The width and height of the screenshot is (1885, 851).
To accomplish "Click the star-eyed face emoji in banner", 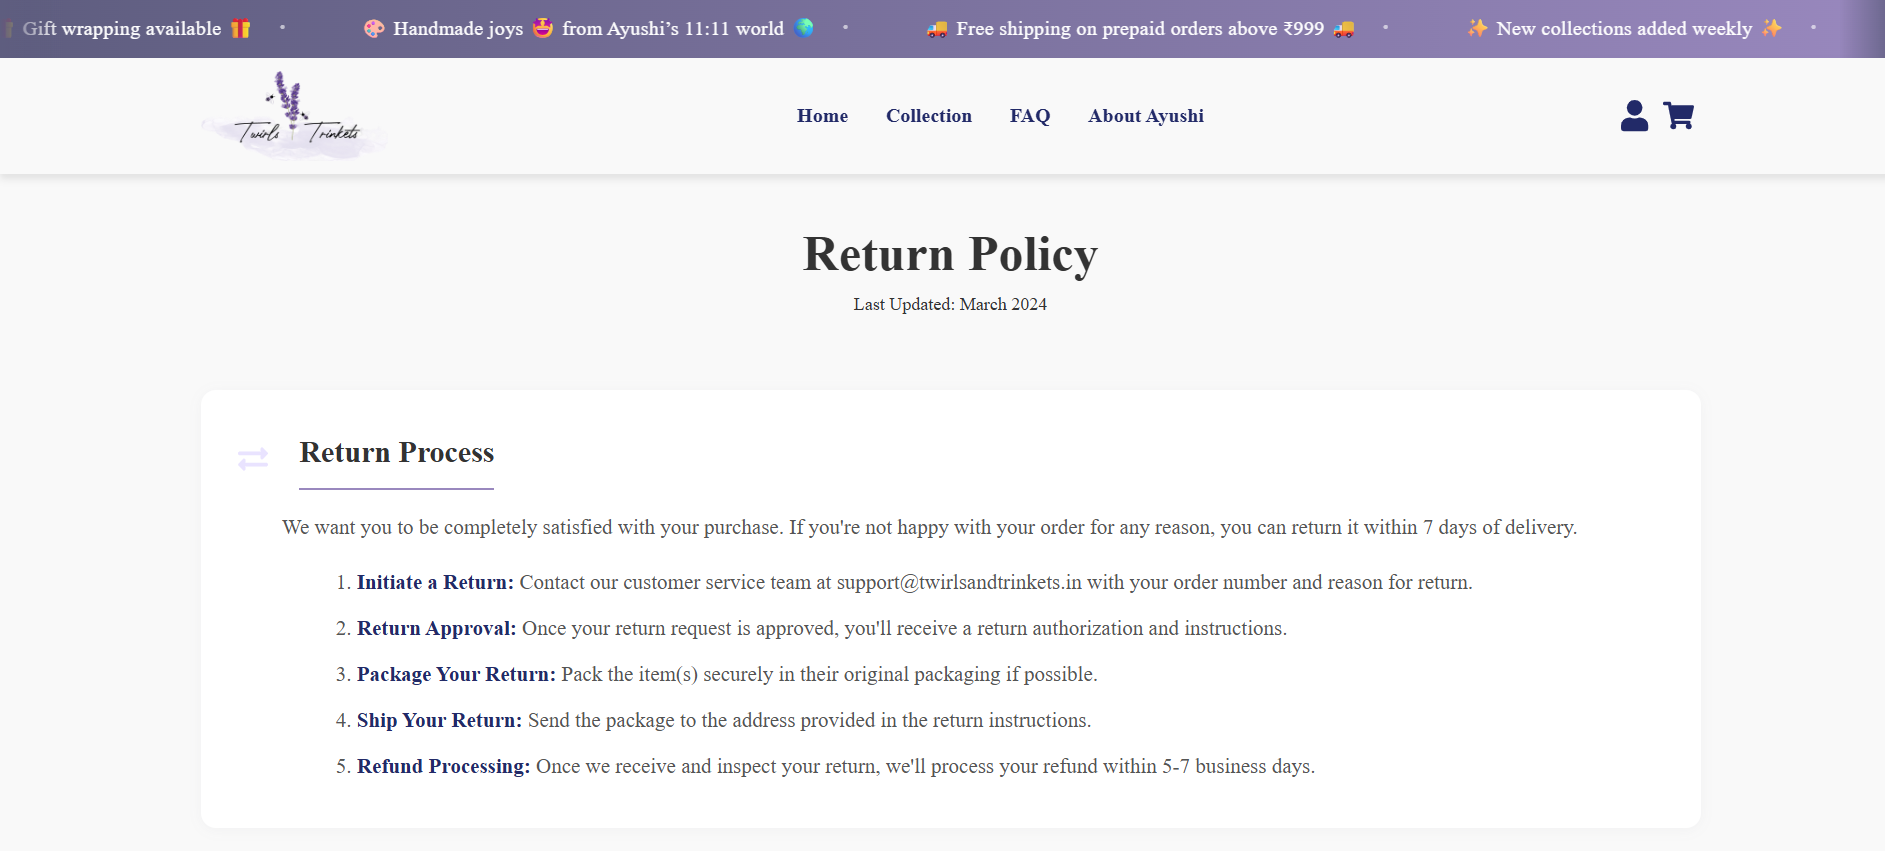I will (x=543, y=28).
